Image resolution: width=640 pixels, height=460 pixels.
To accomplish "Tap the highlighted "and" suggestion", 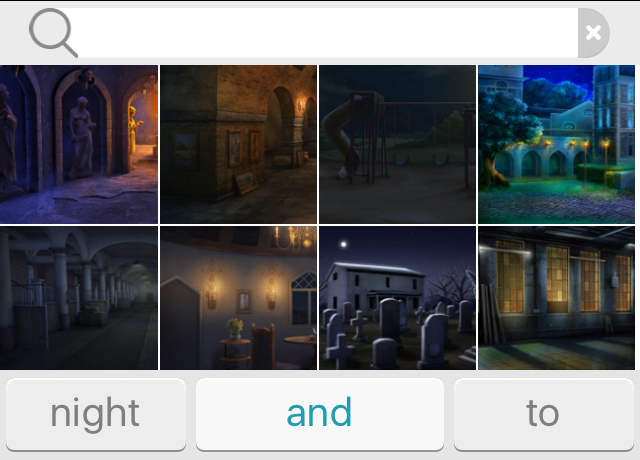I will (x=320, y=415).
